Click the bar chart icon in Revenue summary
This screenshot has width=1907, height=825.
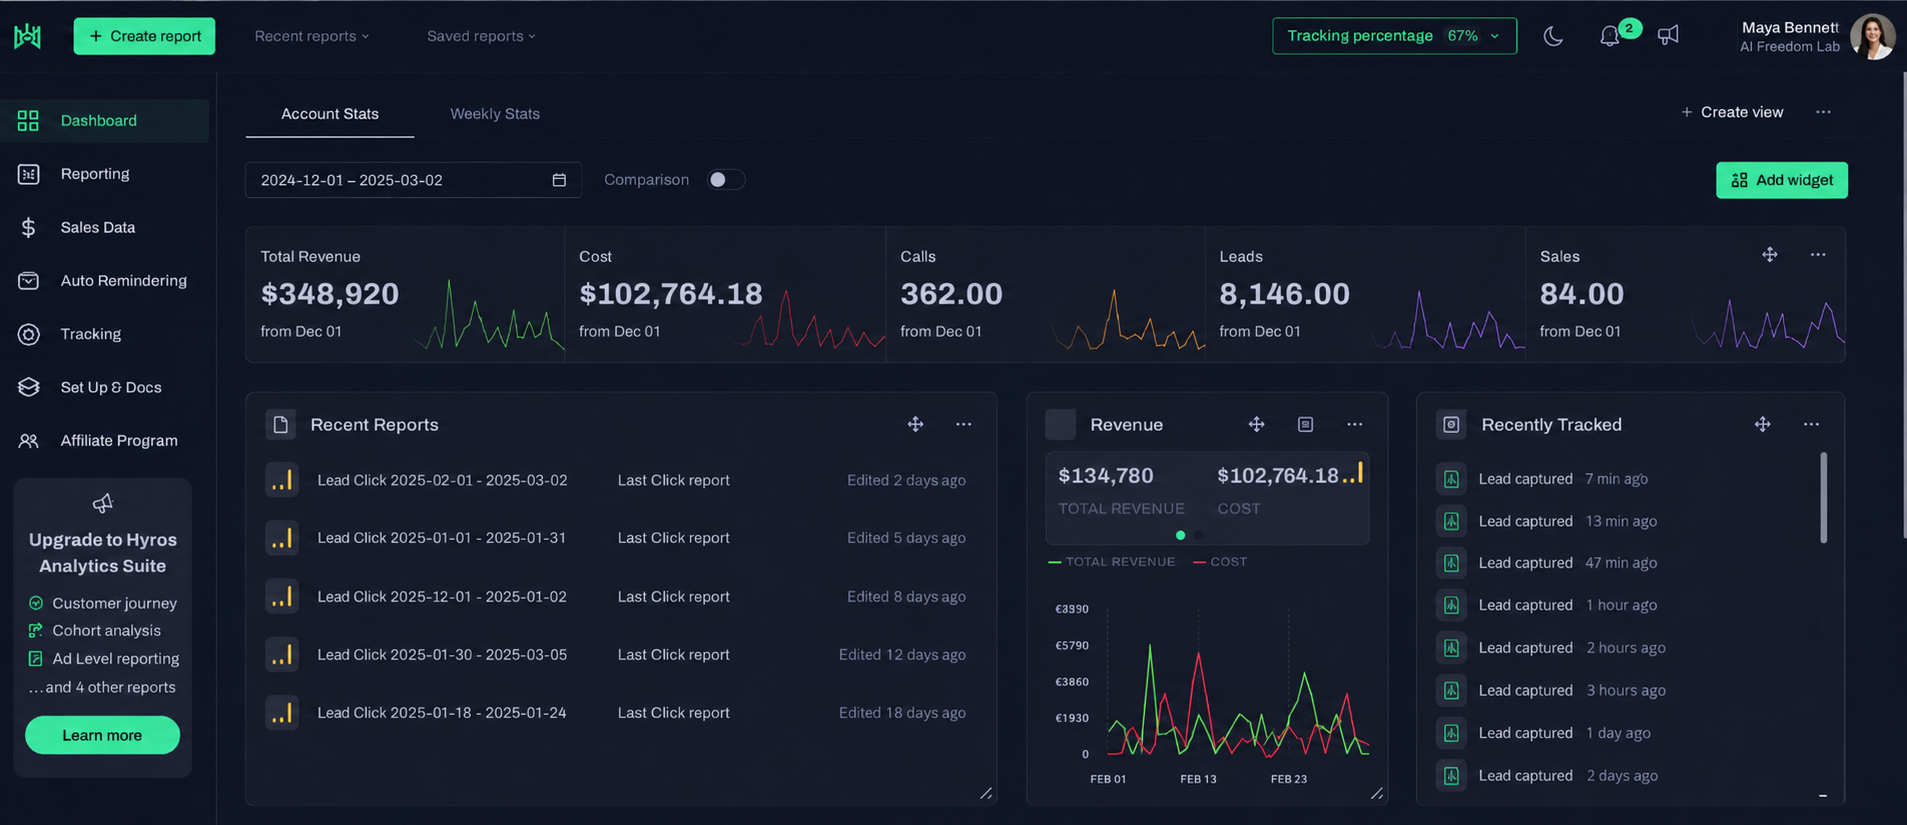pos(1353,474)
